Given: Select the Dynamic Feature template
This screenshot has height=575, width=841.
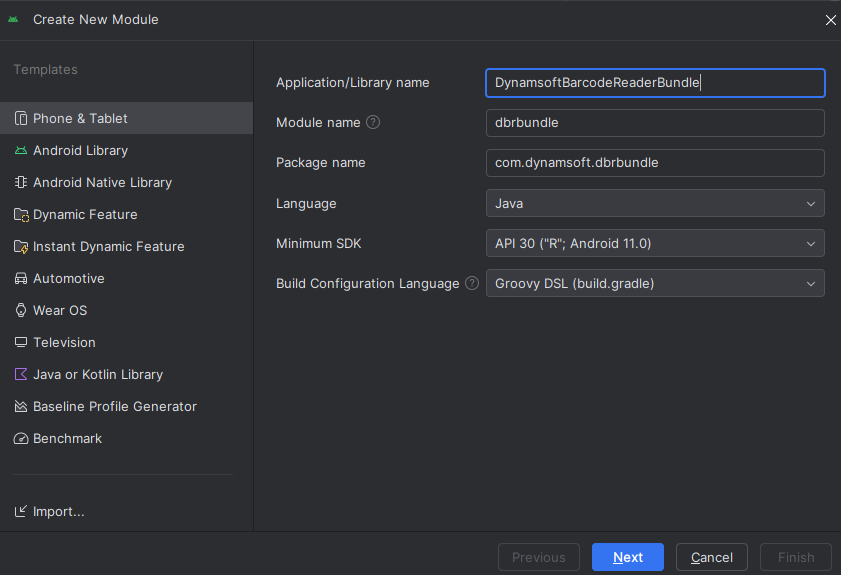Looking at the screenshot, I should [127, 215].
